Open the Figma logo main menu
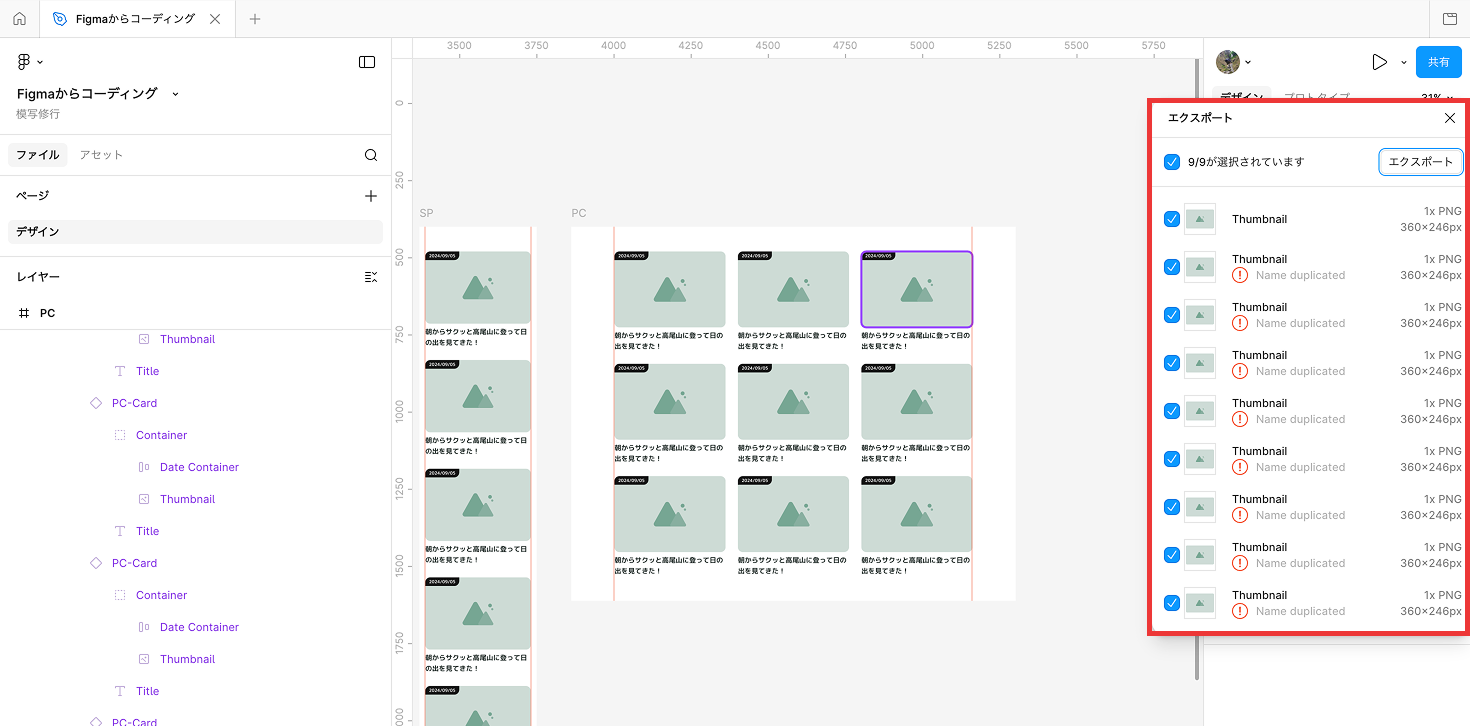Viewport: 1470px width, 726px height. (24, 62)
